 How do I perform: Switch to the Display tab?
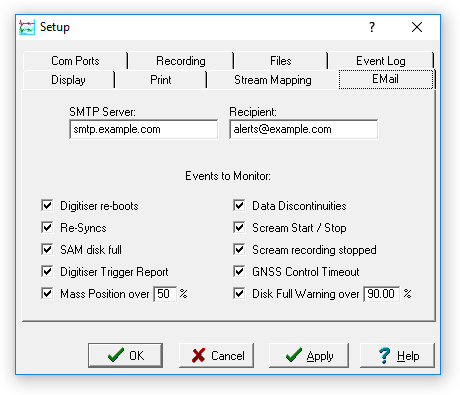68,80
